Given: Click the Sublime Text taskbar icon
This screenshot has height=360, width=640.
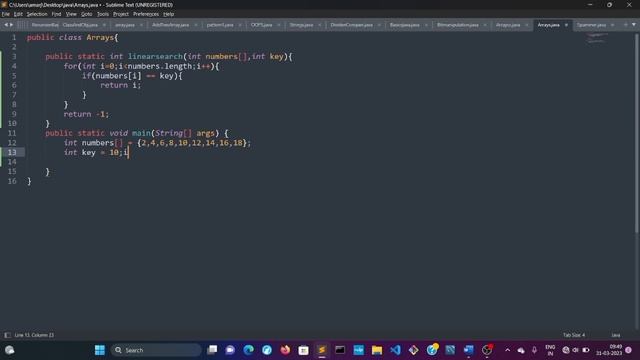Looking at the screenshot, I should pyautogui.click(x=322, y=350).
